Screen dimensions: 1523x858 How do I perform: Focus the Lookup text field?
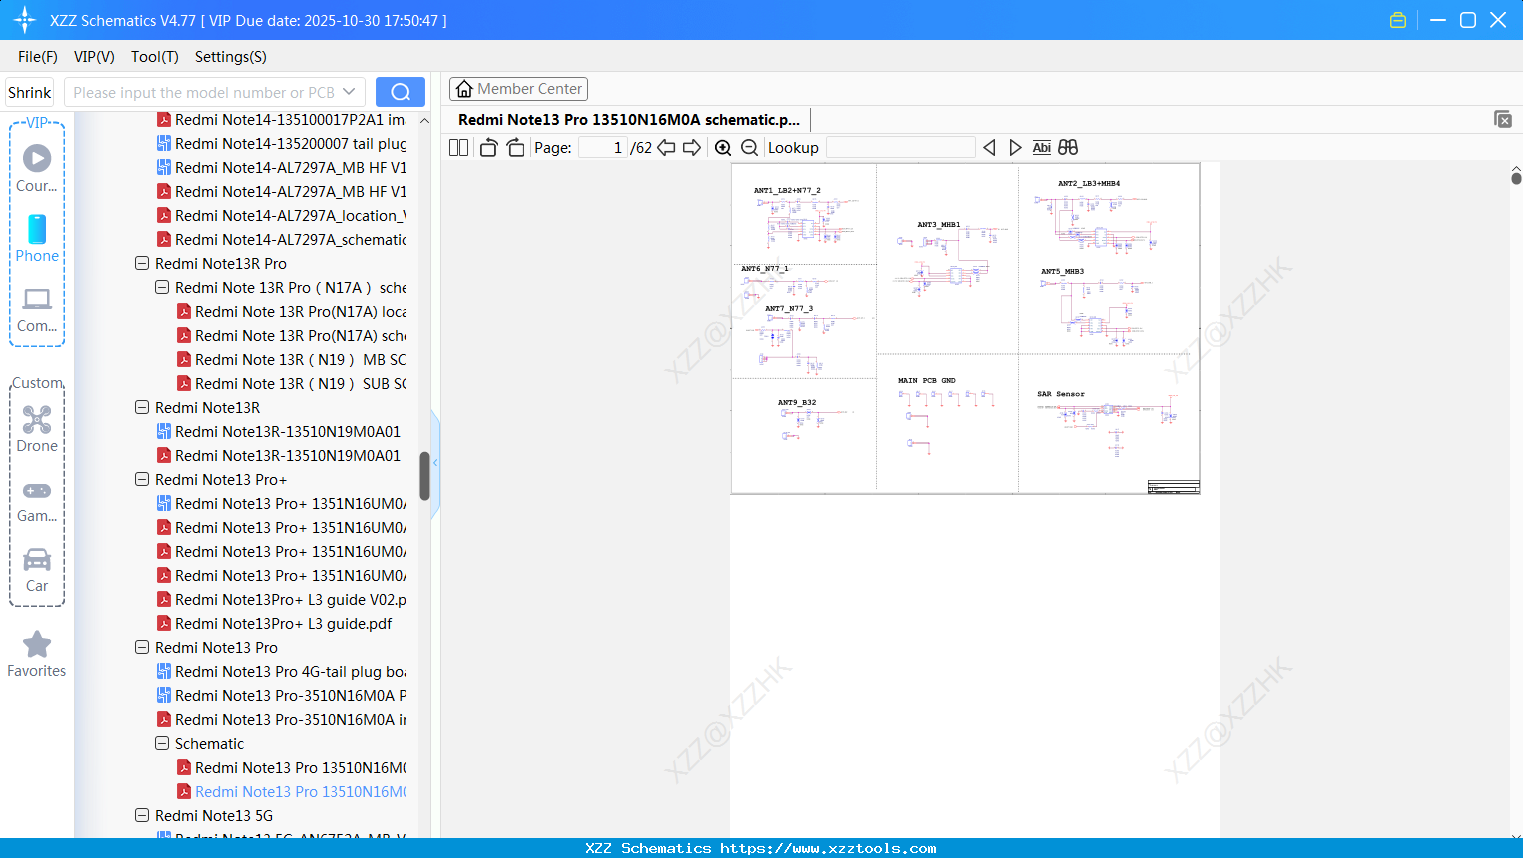pyautogui.click(x=901, y=148)
